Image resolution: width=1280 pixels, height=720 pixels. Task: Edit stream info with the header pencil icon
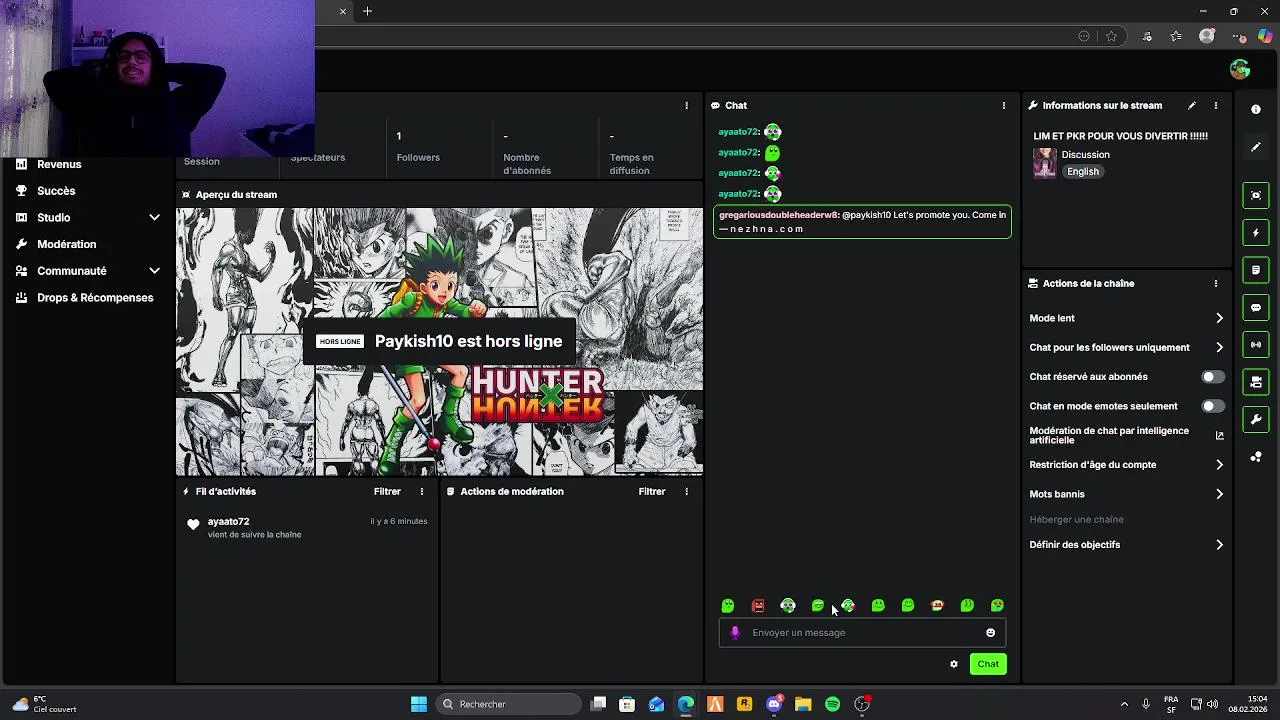[x=1191, y=105]
